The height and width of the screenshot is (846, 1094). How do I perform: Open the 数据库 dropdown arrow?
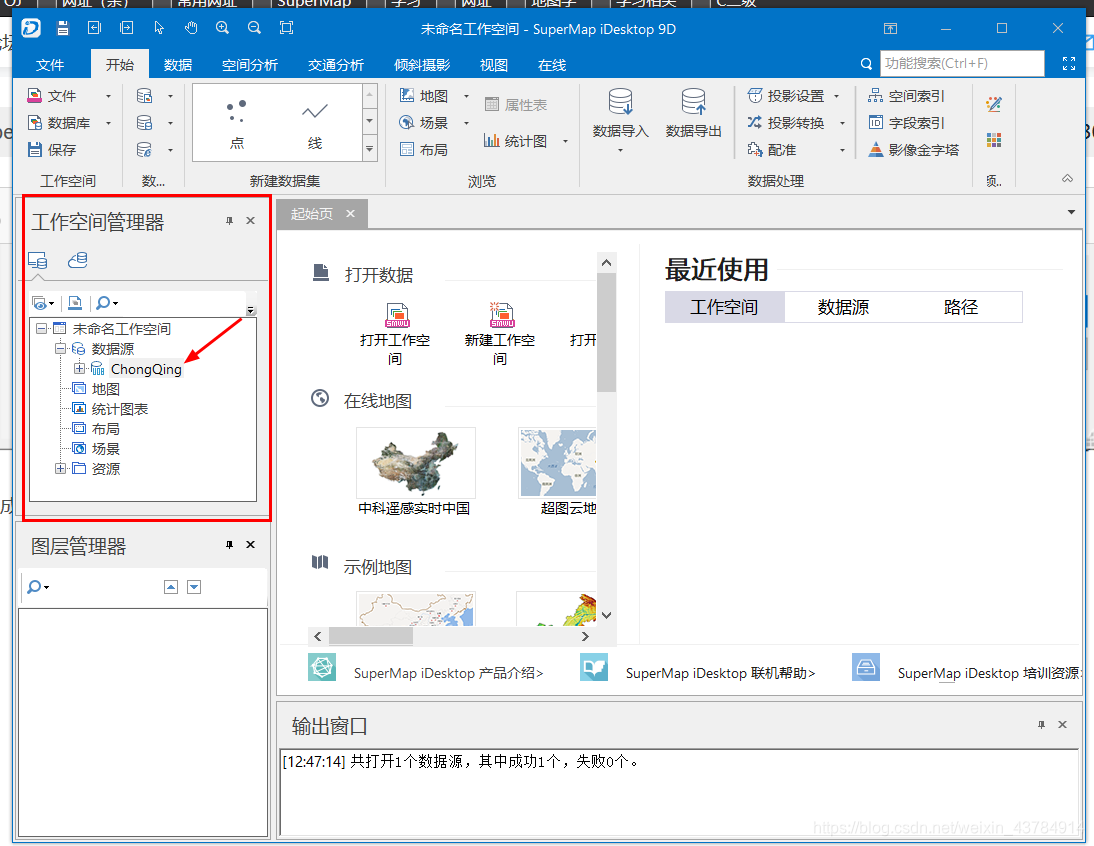108,123
